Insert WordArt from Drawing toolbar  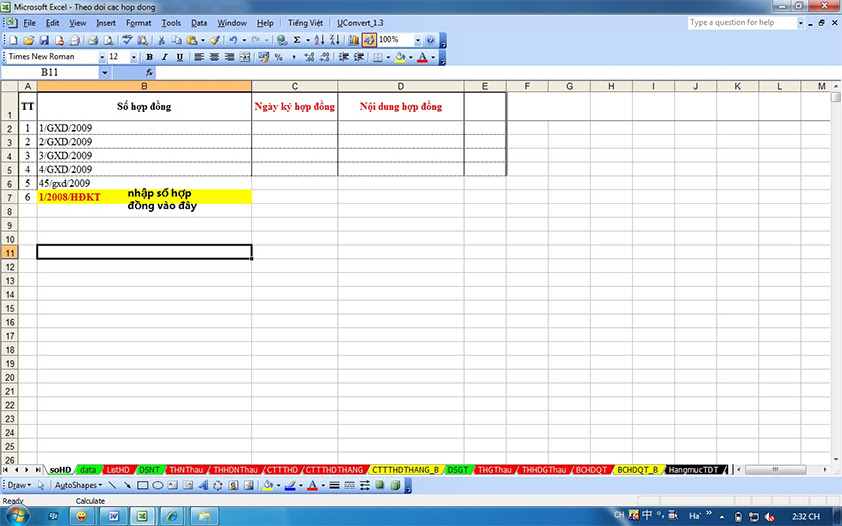[x=203, y=485]
